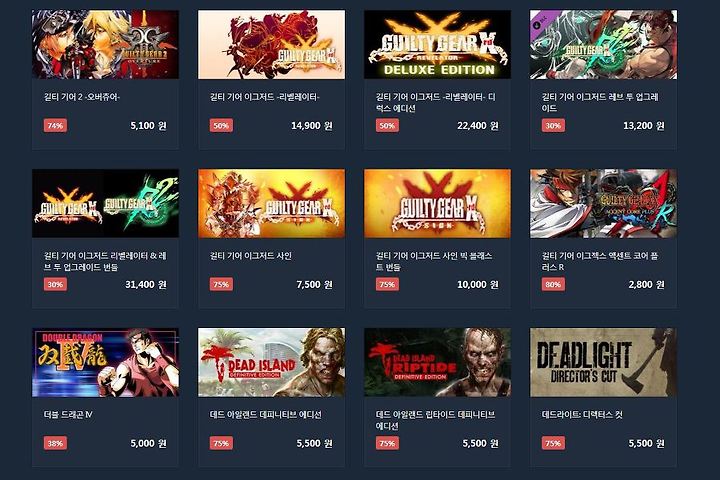Open the 길티 기어 이그저드 사인 title link
720x480 pixels.
[x=251, y=256]
